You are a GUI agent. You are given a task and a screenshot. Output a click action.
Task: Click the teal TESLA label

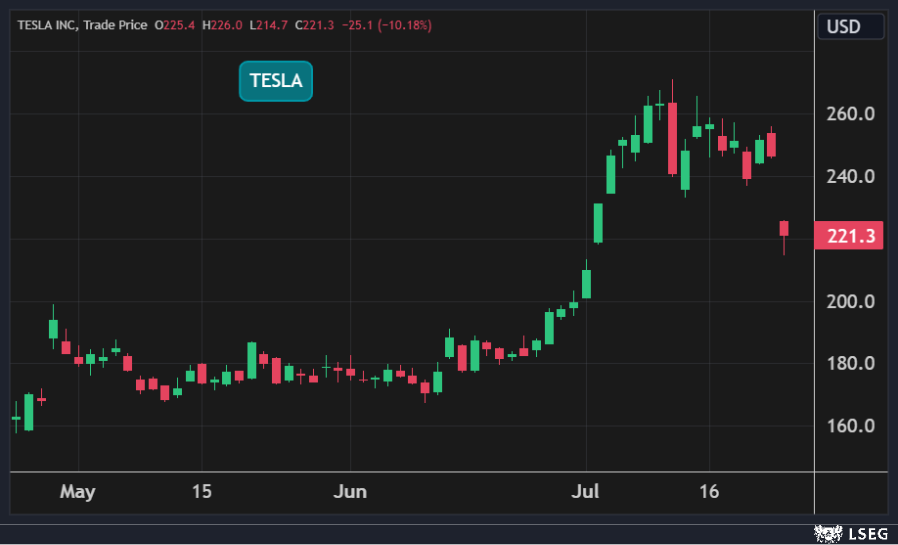(x=276, y=81)
